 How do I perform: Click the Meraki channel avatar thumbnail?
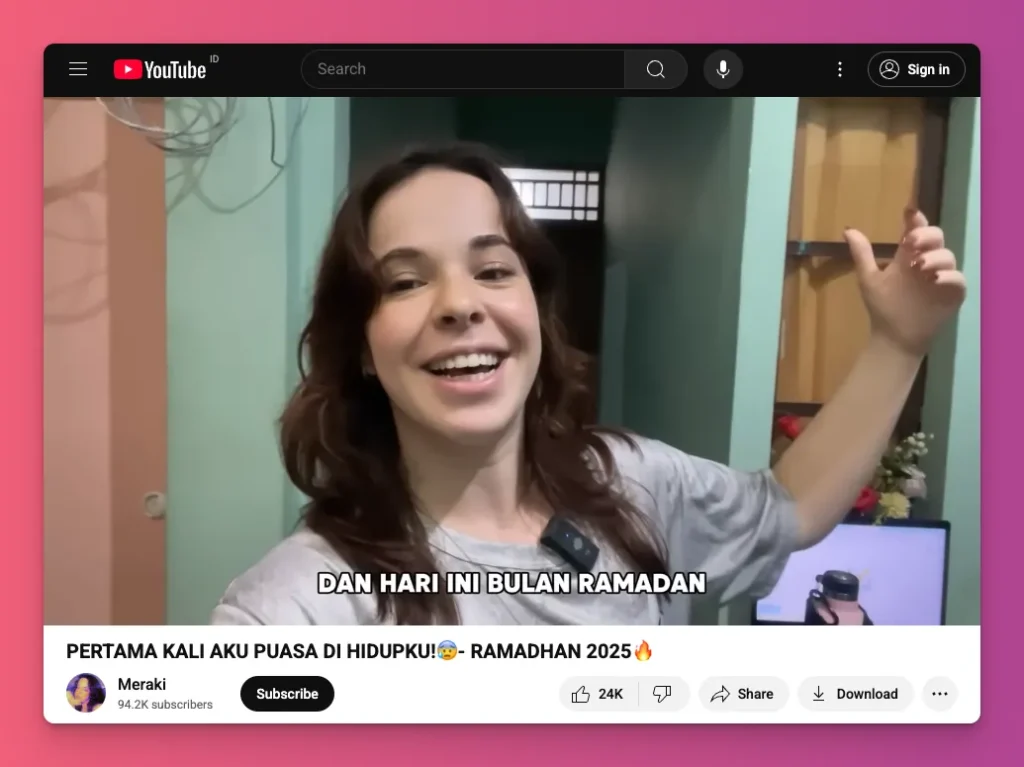pos(86,693)
